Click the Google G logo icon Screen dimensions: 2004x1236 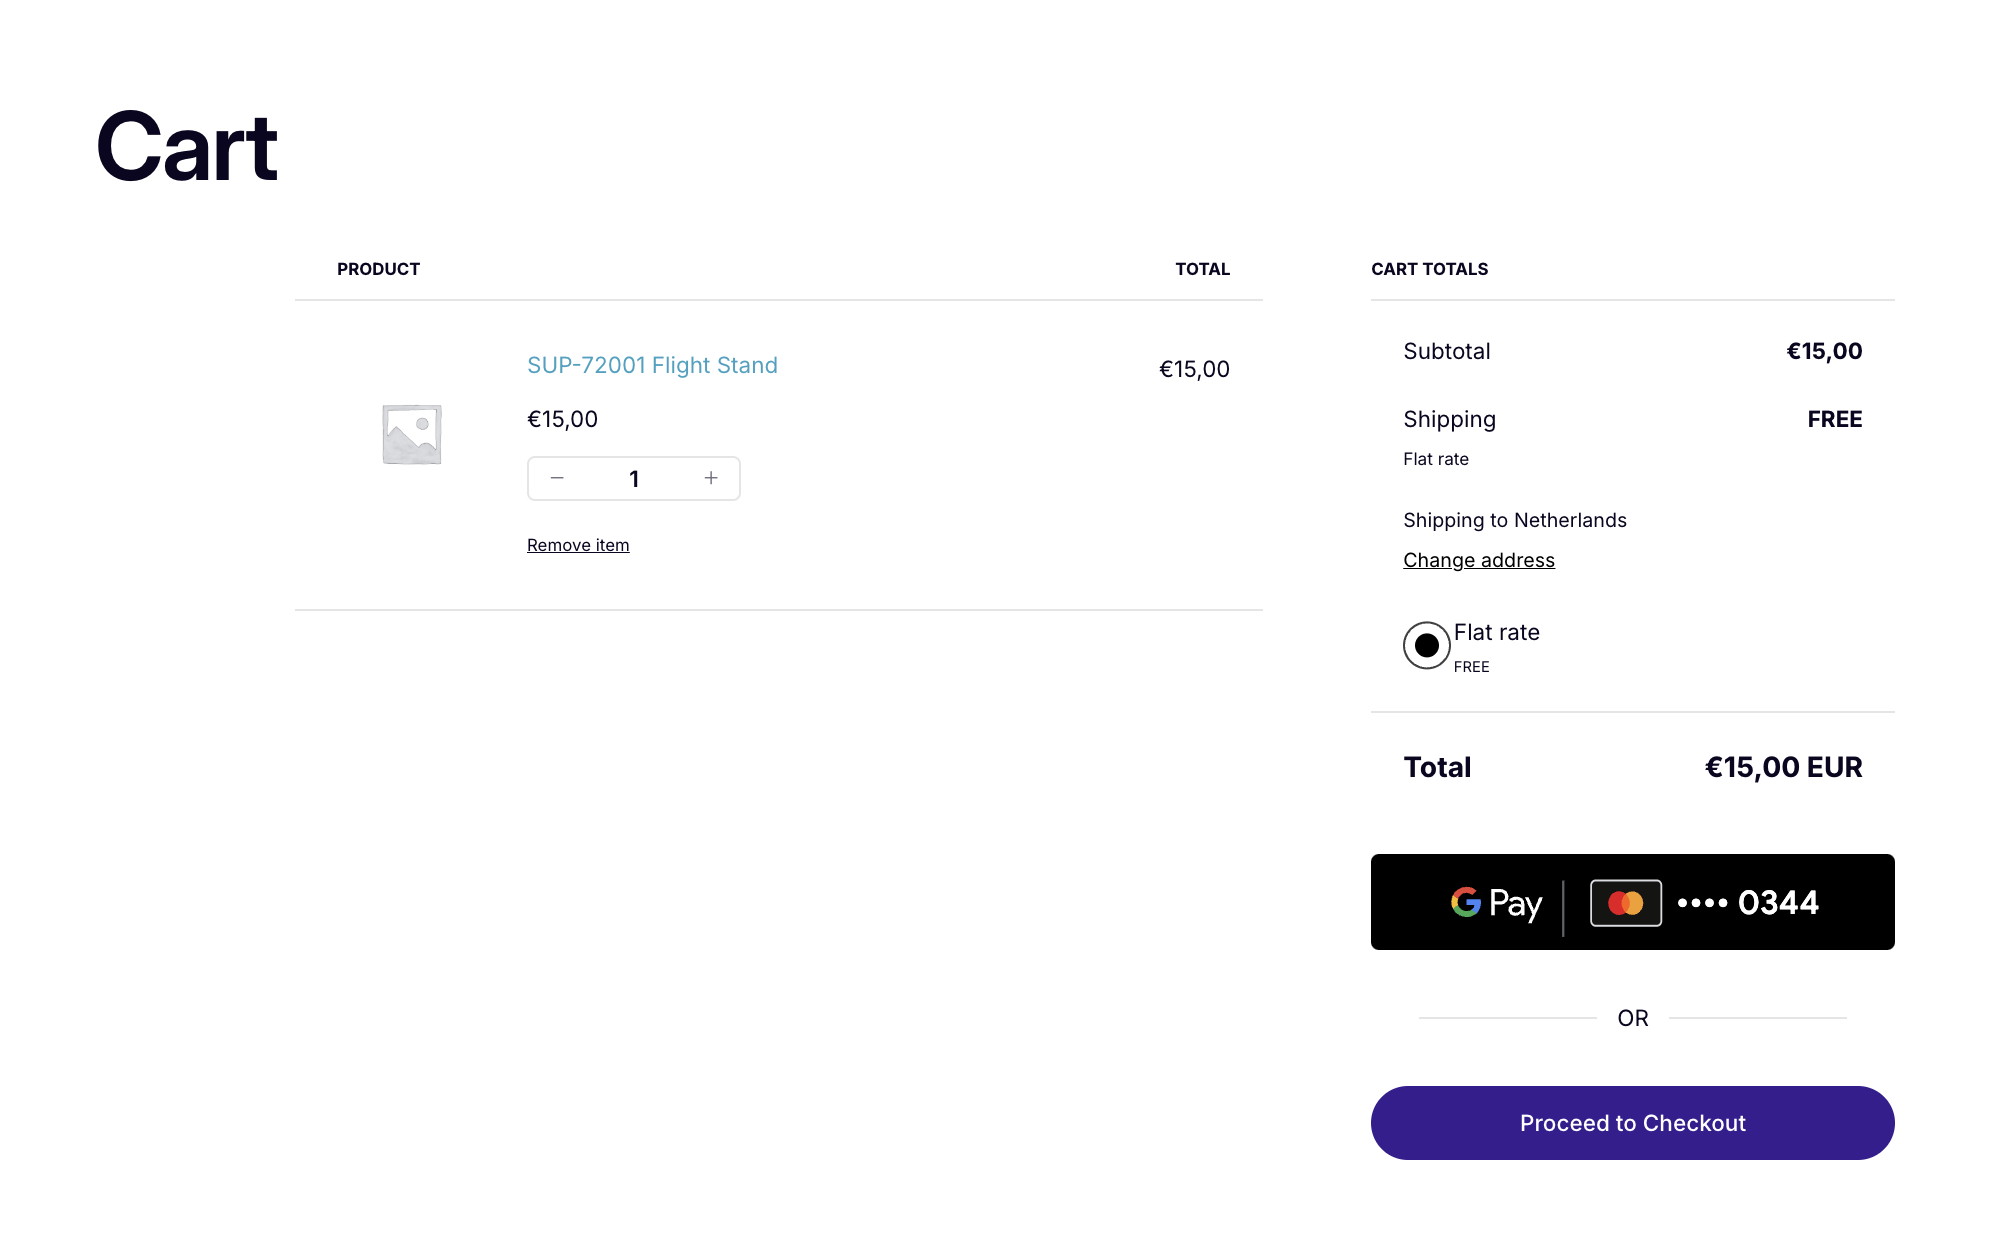(1466, 902)
